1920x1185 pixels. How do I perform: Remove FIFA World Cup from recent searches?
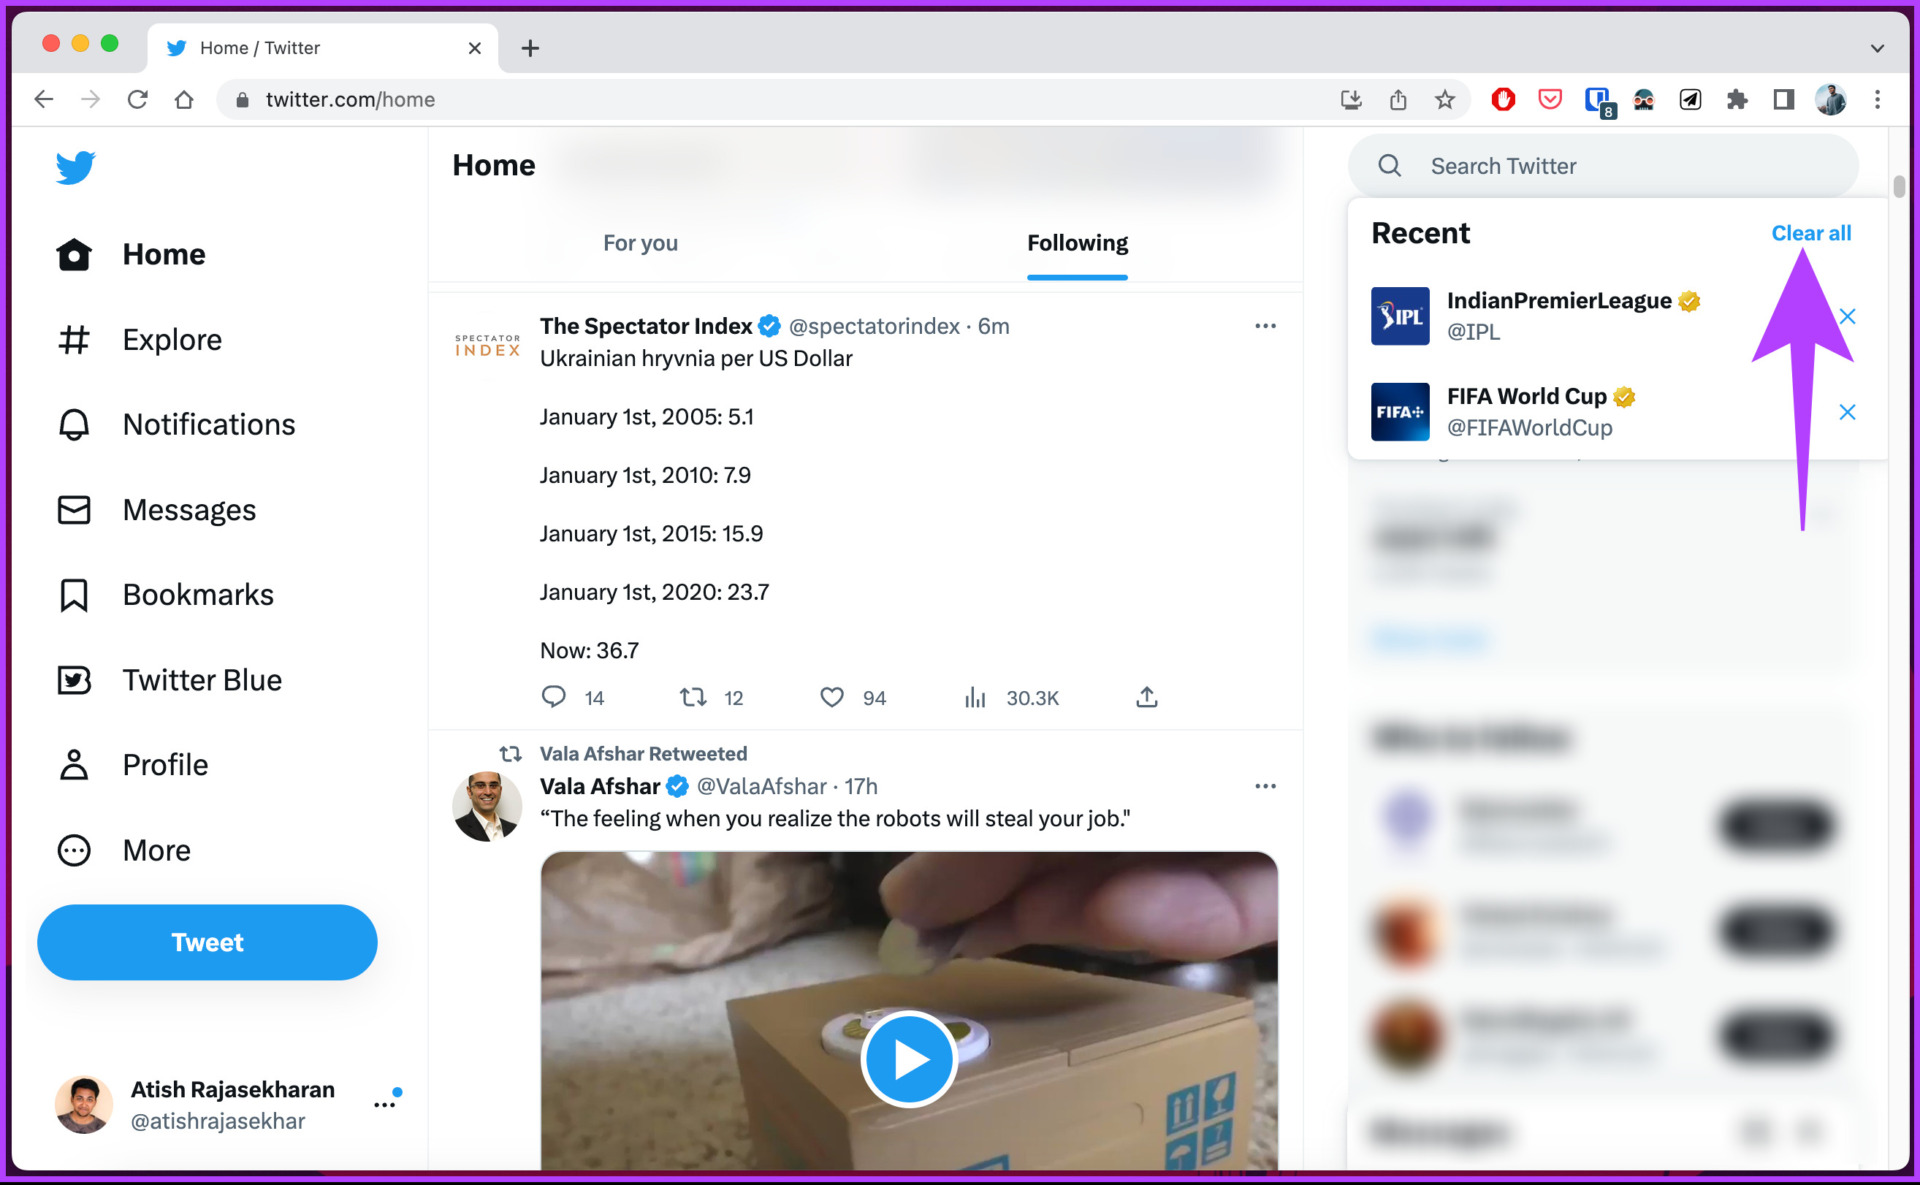pos(1847,412)
